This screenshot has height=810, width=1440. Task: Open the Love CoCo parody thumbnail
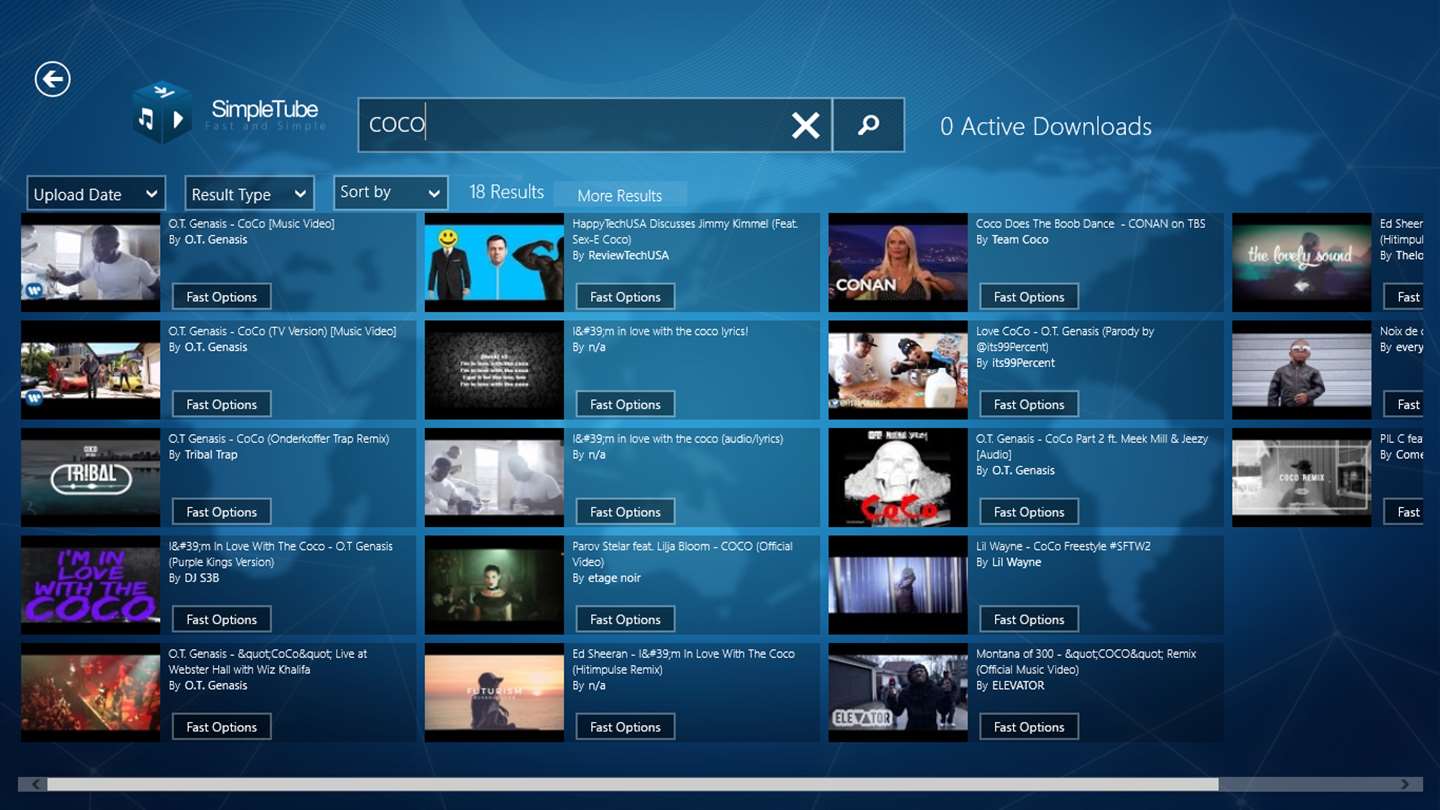[898, 370]
